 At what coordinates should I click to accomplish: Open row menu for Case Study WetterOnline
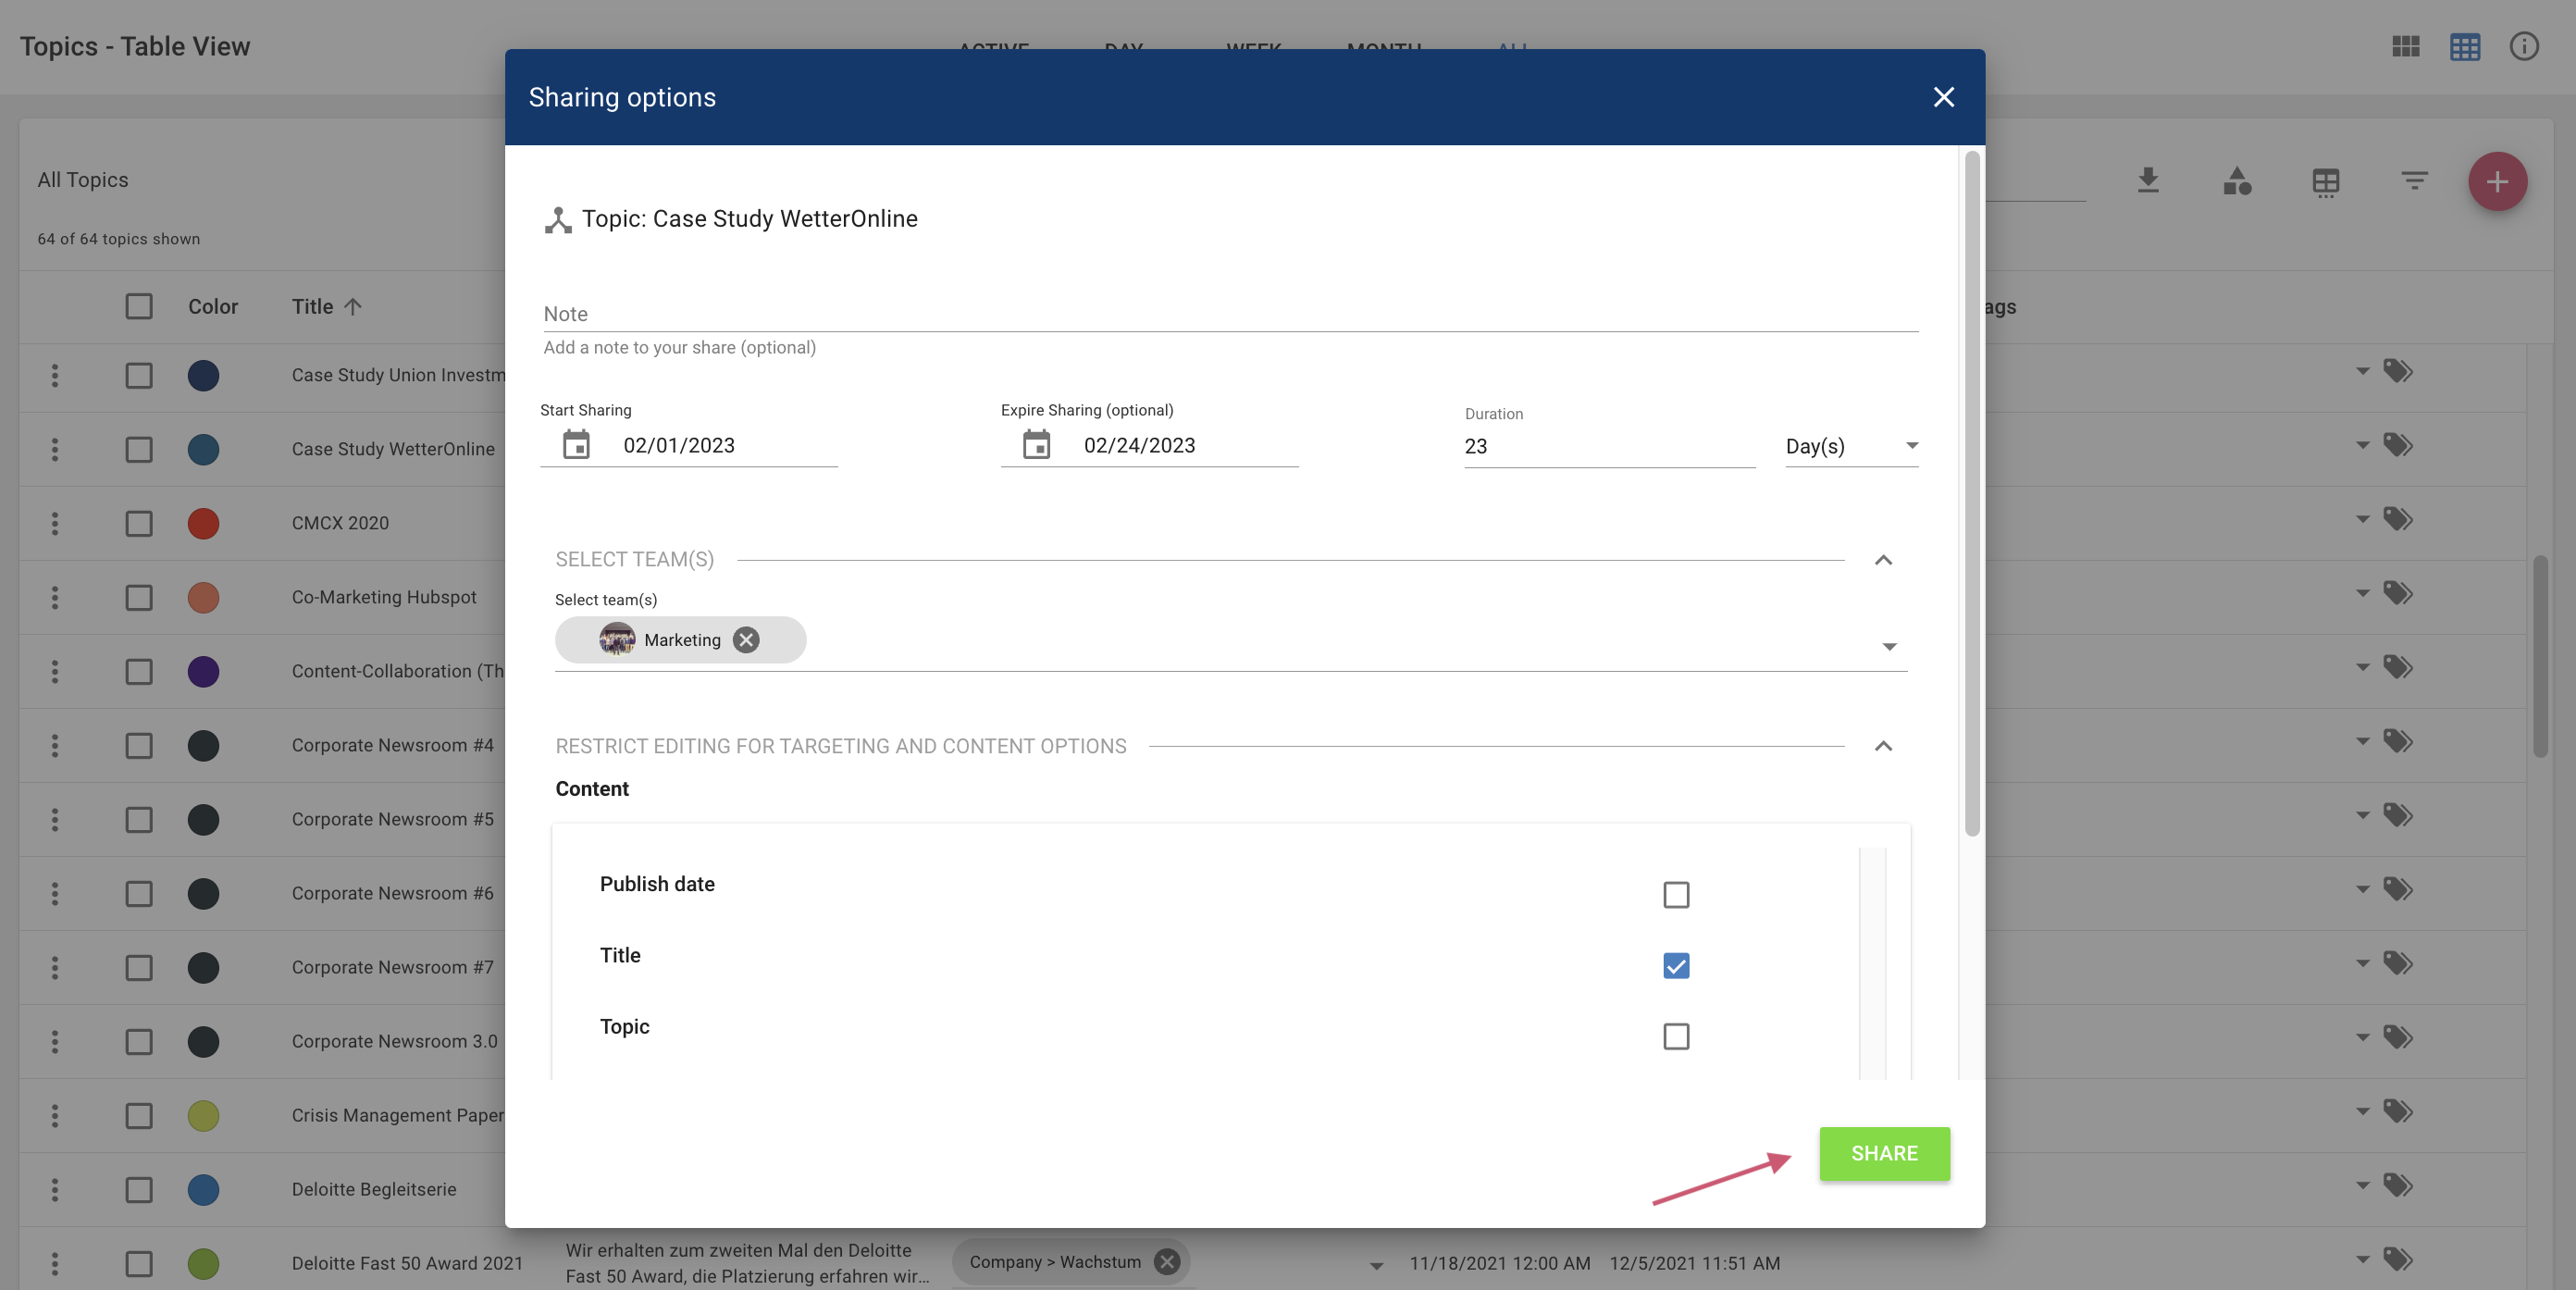55,449
